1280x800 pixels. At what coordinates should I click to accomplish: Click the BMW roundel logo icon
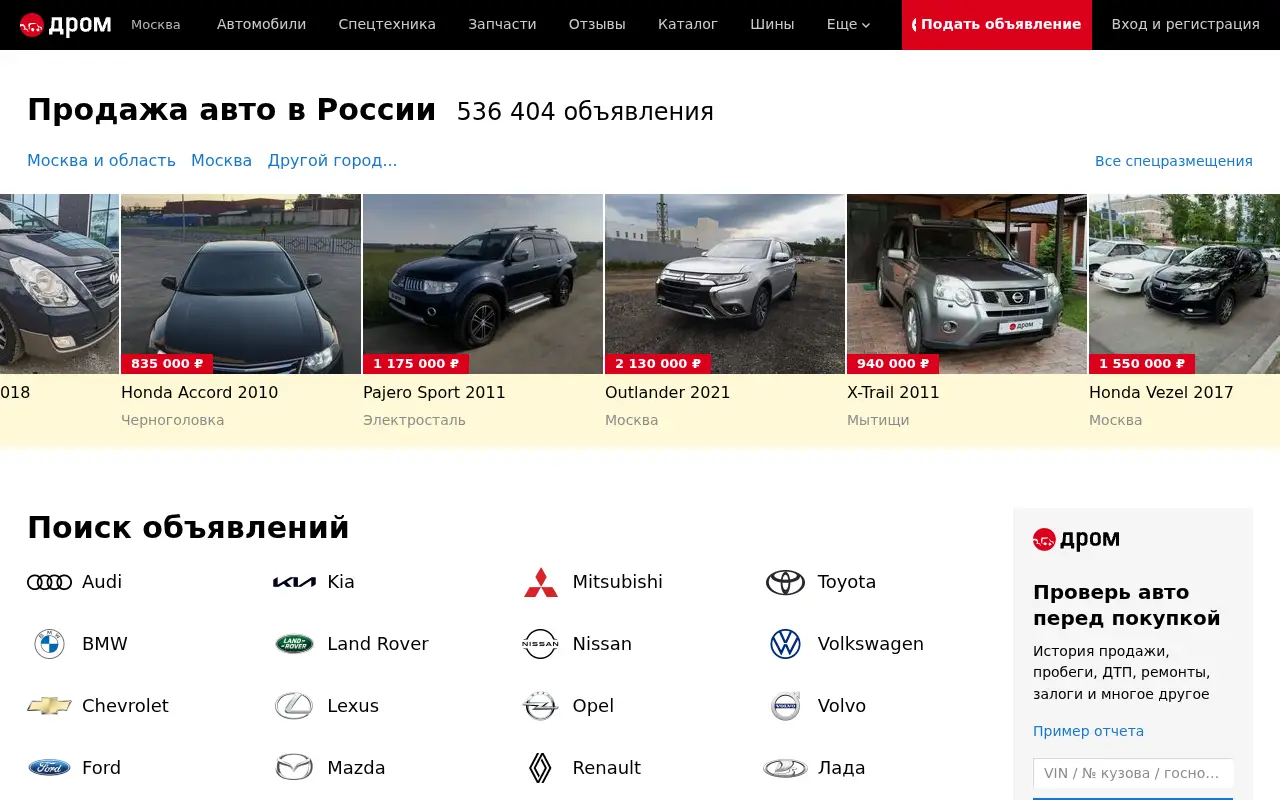tap(49, 644)
